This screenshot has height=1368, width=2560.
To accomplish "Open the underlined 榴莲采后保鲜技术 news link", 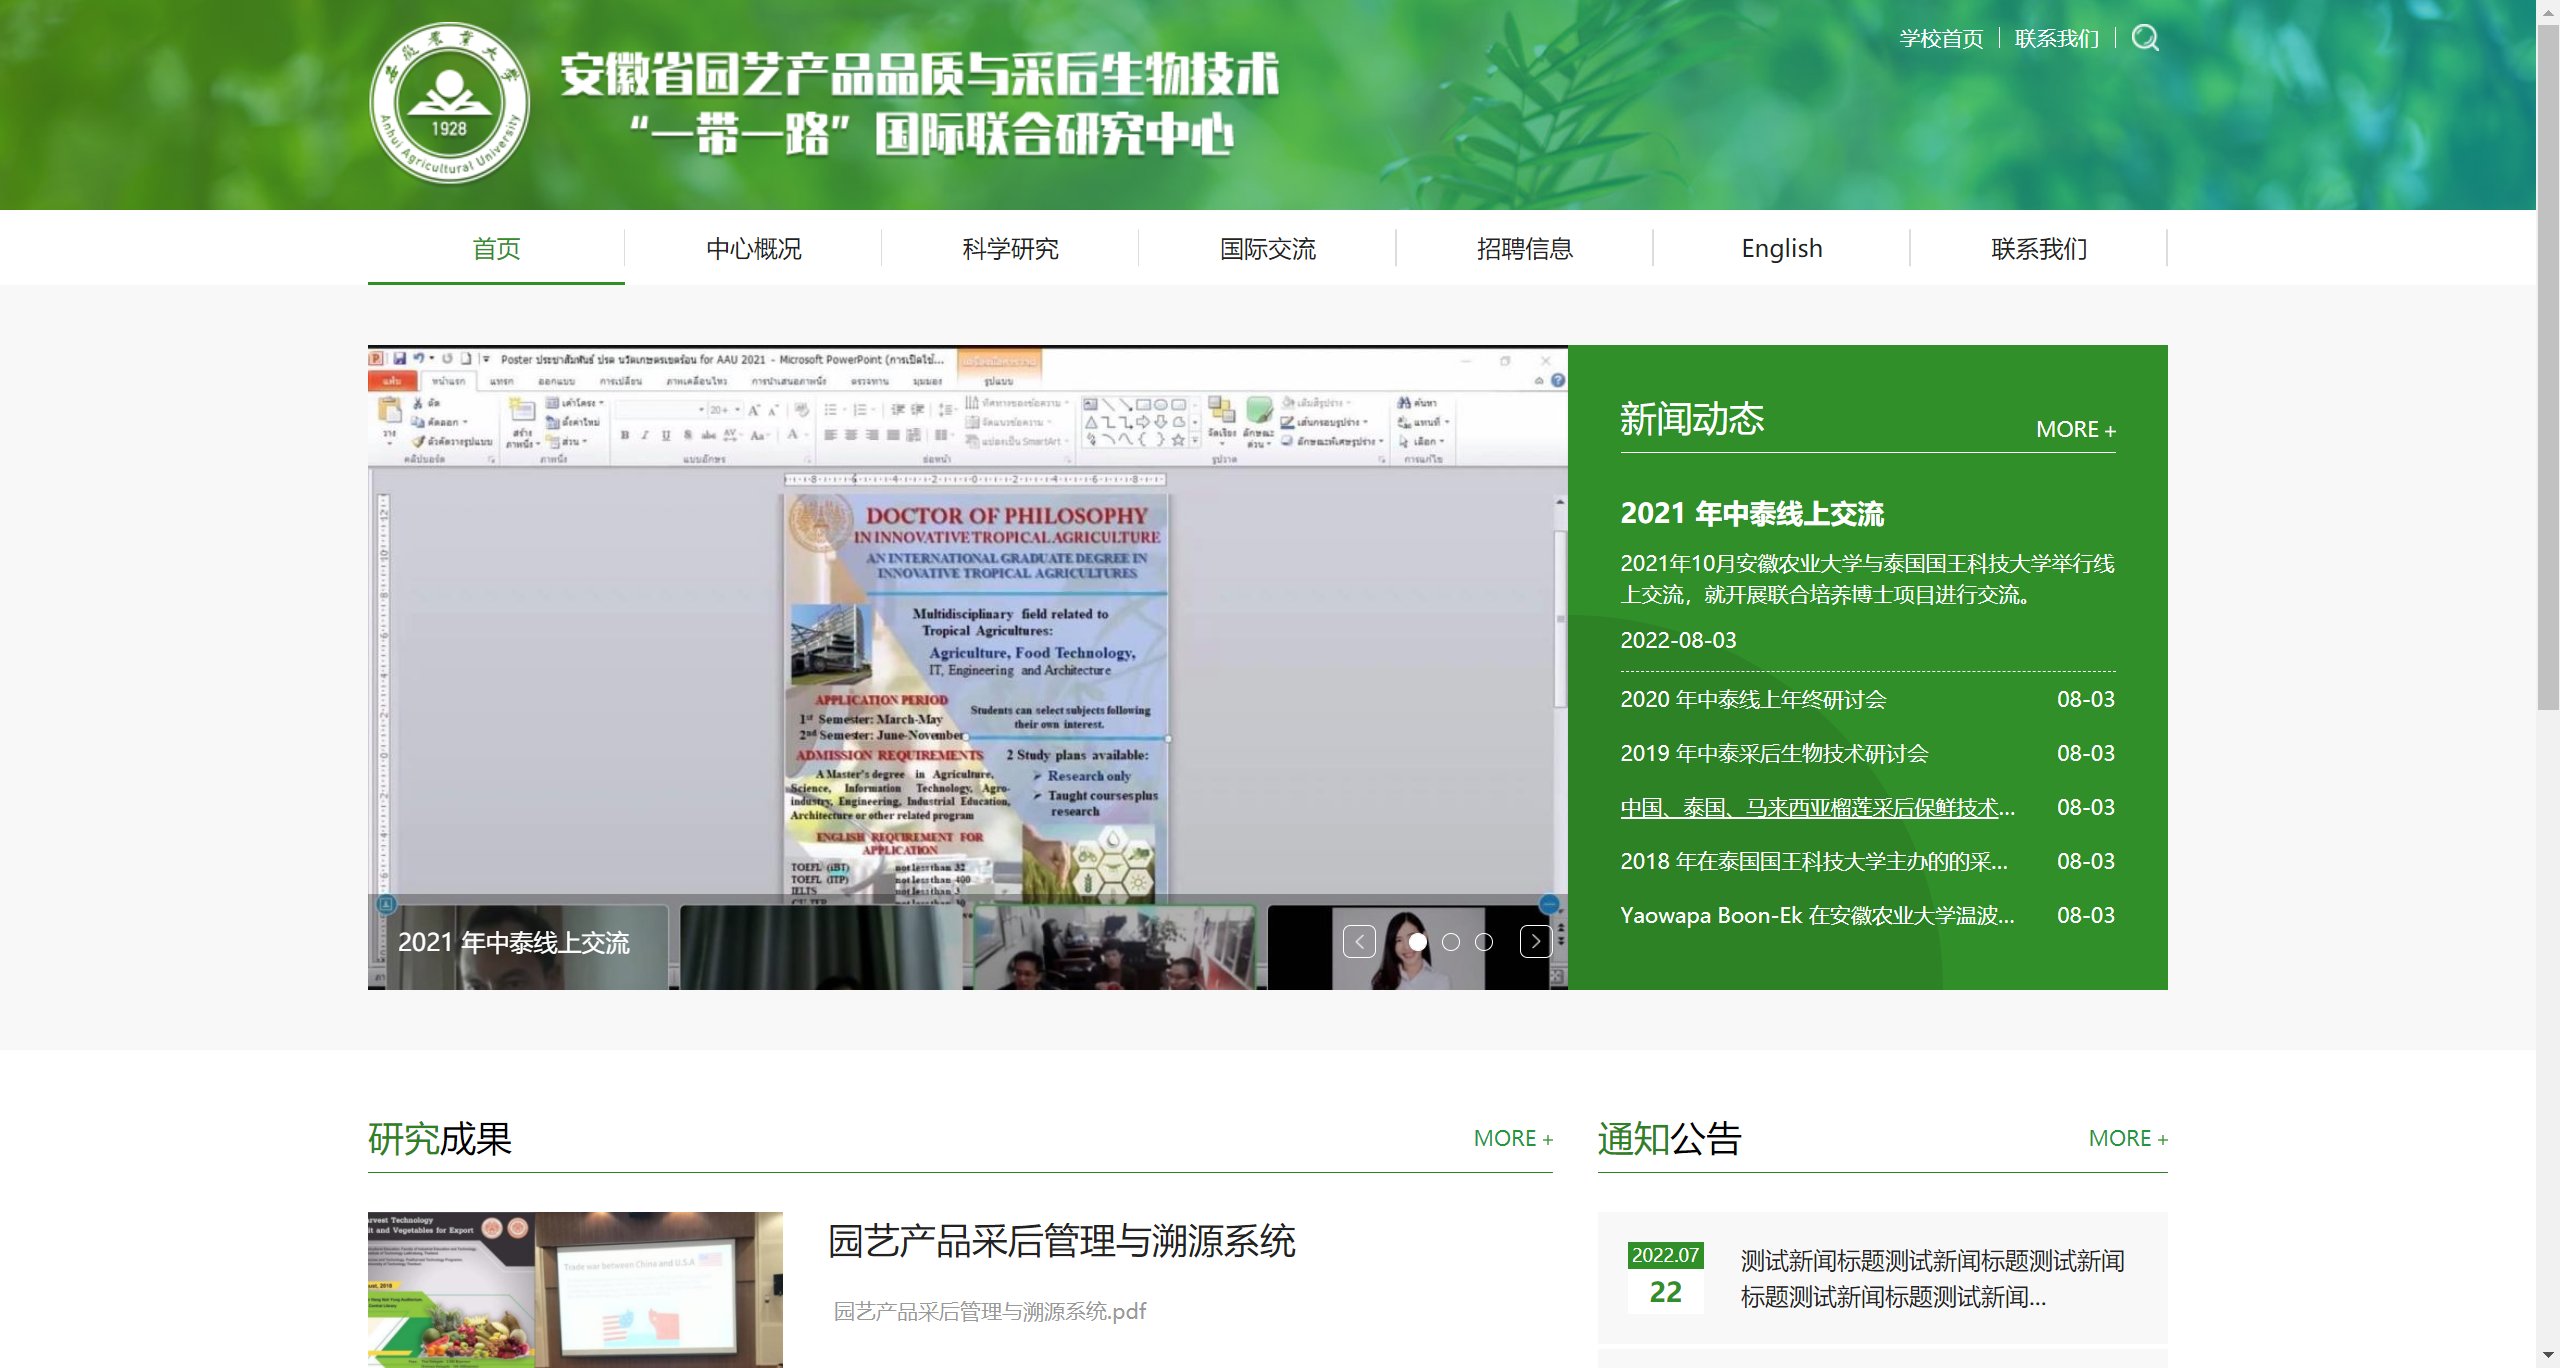I will [x=1817, y=807].
